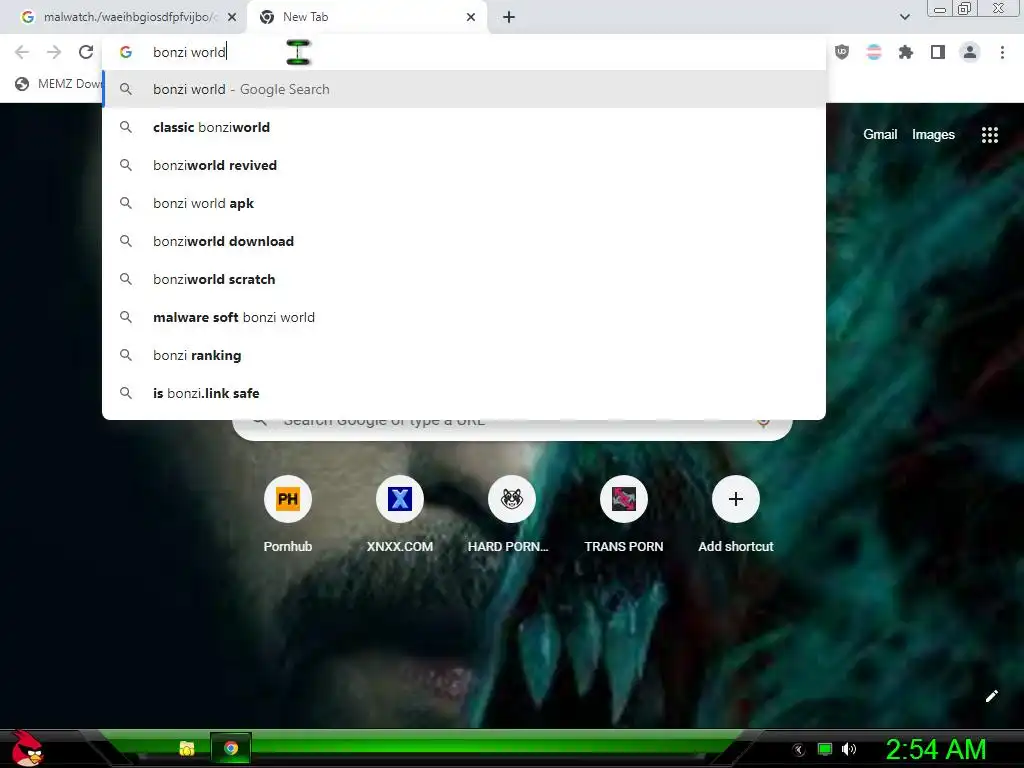Click the 2:54 AM clock
The height and width of the screenshot is (768, 1024).
pyautogui.click(x=936, y=749)
